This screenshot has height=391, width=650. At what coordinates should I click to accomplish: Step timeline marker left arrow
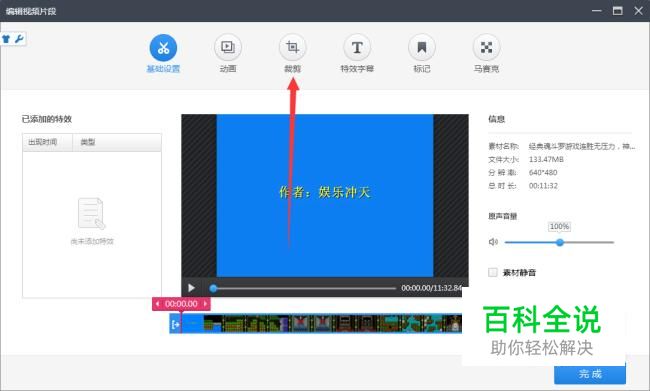pyautogui.click(x=158, y=304)
